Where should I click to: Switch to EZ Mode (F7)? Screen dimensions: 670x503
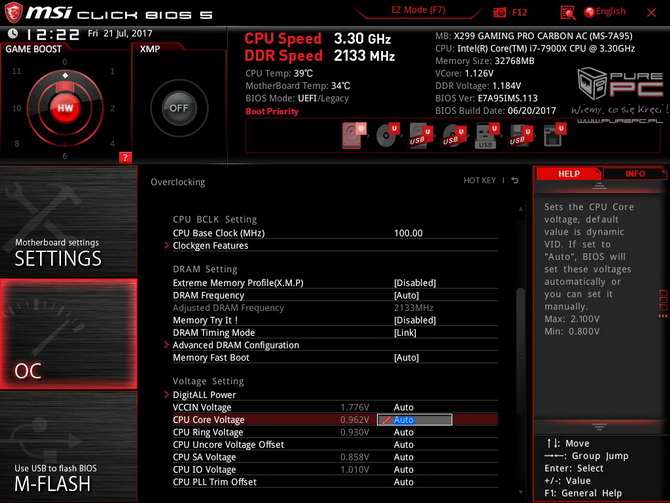[418, 10]
